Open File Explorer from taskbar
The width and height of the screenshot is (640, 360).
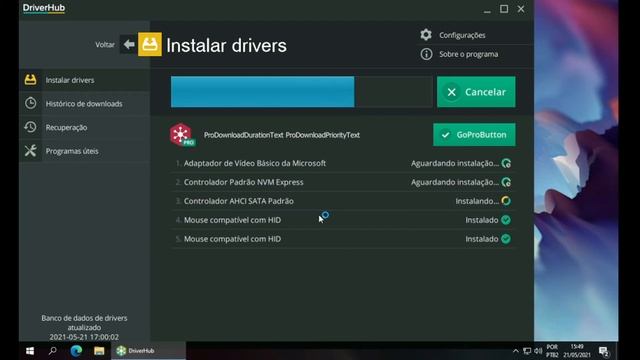click(x=99, y=351)
